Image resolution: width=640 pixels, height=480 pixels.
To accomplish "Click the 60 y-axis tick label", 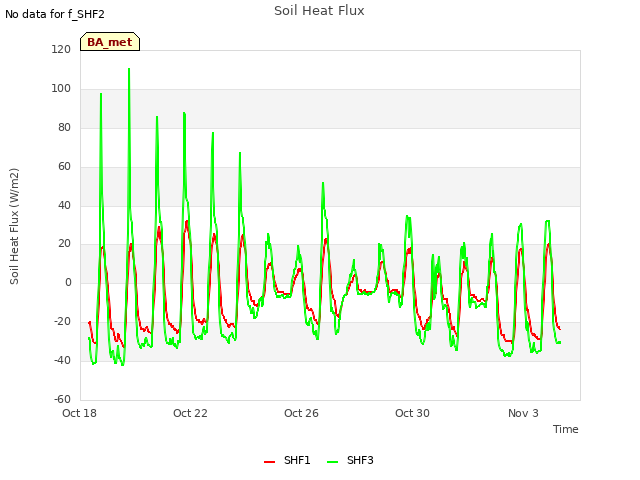I will (64, 166).
